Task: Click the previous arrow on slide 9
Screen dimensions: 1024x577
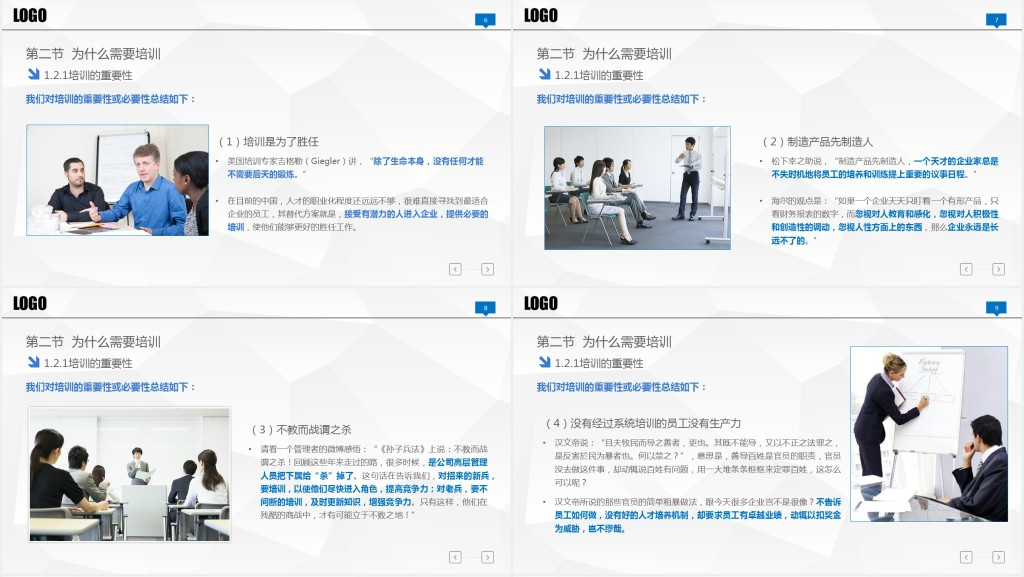Action: (966, 557)
